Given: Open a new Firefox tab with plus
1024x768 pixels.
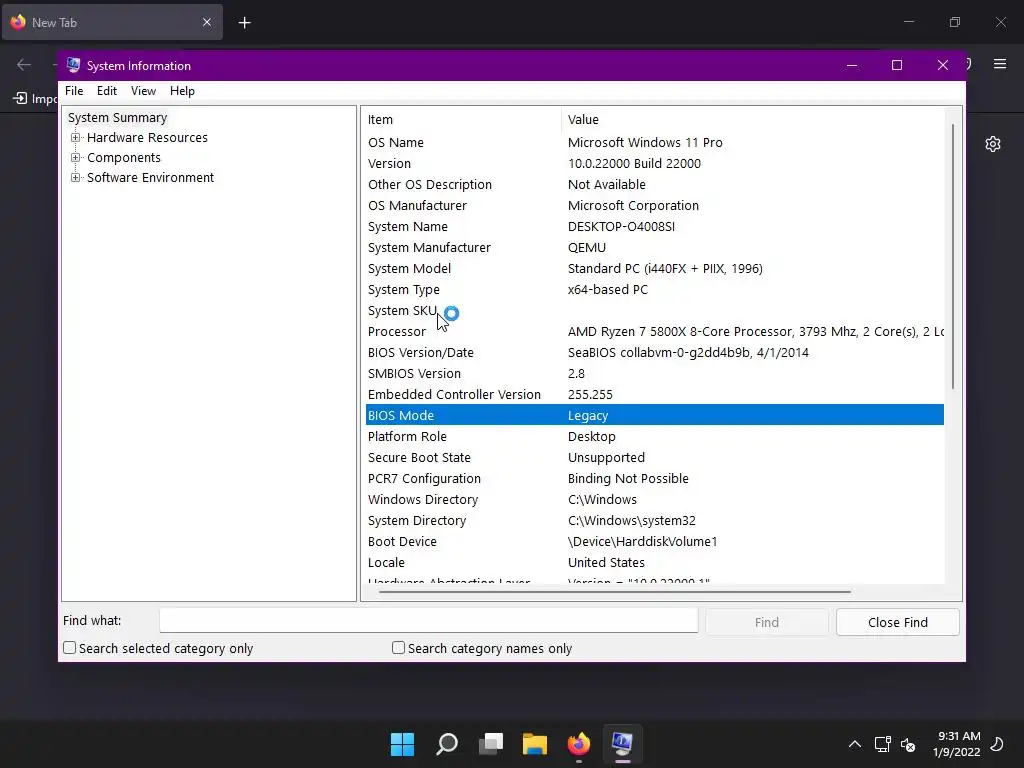Looking at the screenshot, I should click(x=244, y=23).
